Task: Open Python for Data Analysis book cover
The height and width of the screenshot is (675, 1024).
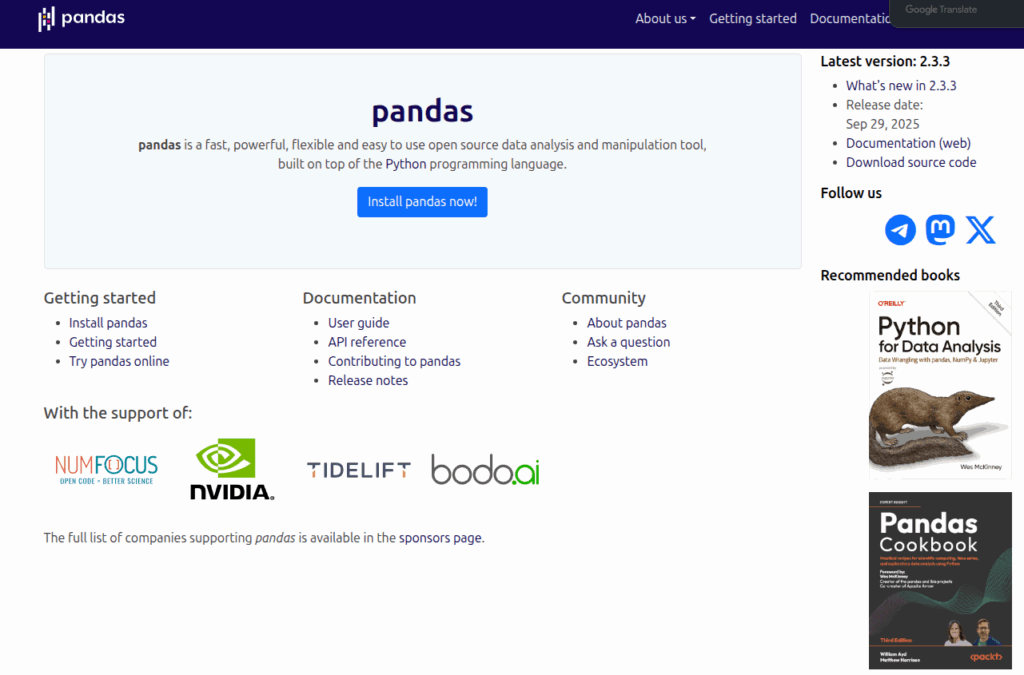Action: point(939,385)
